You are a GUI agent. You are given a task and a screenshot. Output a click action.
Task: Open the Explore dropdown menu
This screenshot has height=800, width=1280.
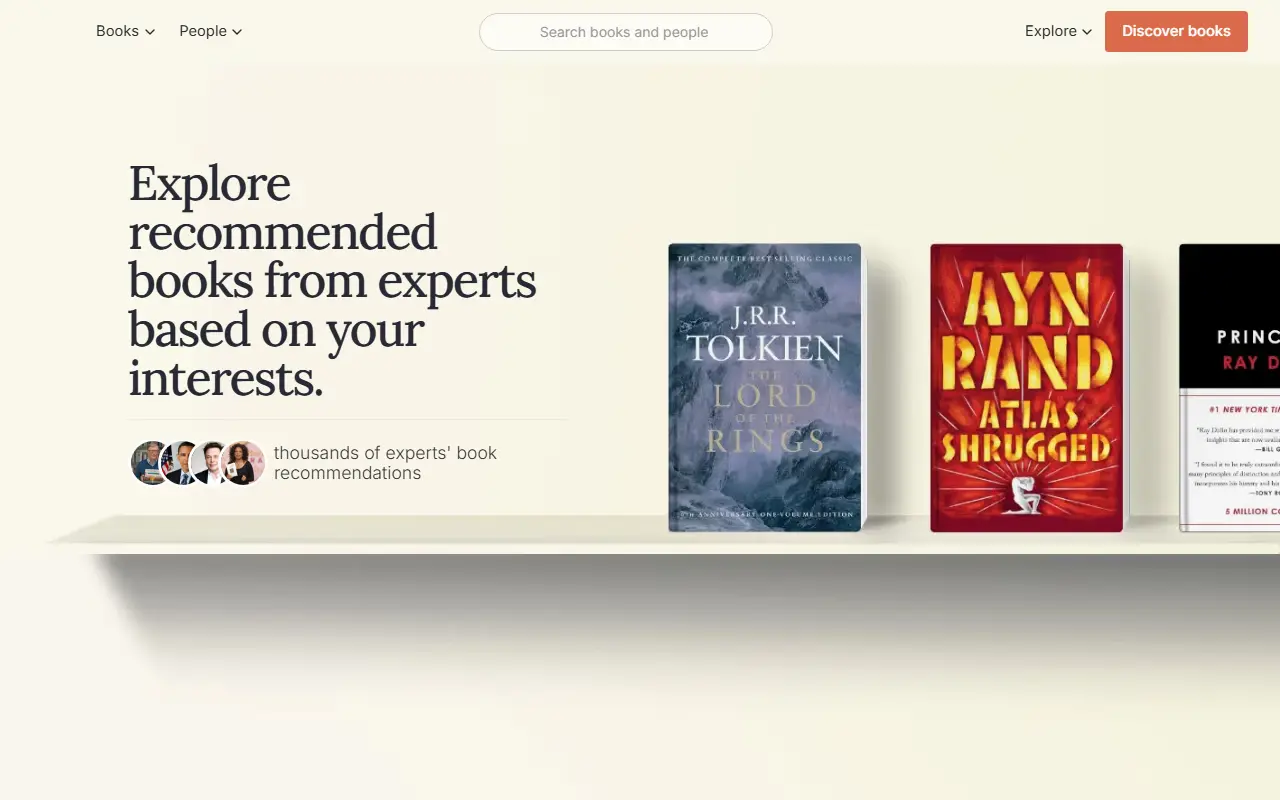click(x=1058, y=31)
